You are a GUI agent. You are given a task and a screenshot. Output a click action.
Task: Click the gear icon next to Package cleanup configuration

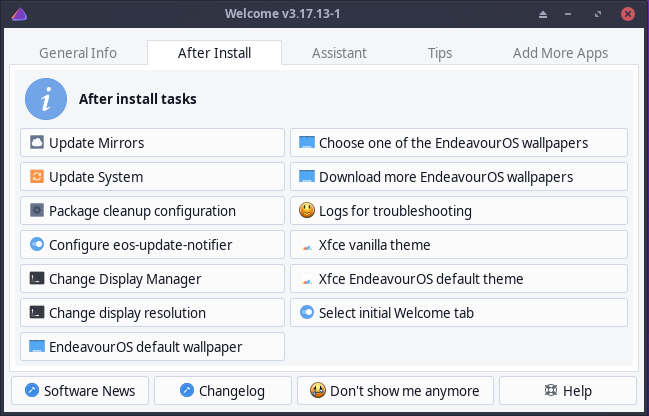pos(37,210)
